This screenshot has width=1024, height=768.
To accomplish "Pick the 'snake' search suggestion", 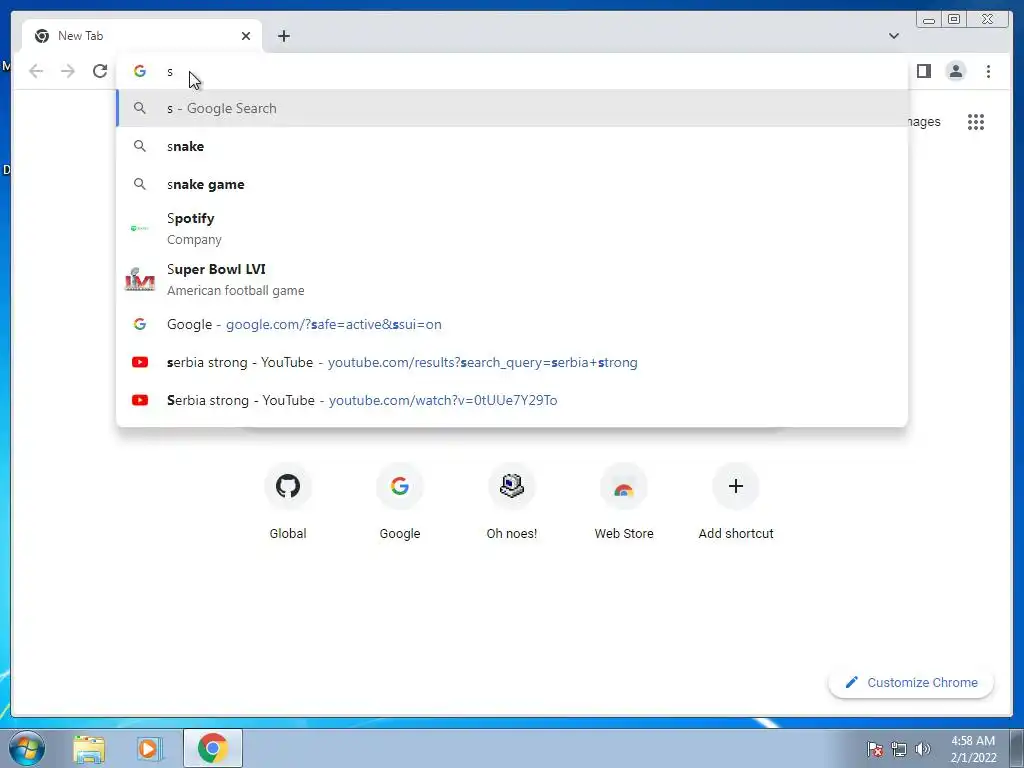I will pyautogui.click(x=512, y=146).
